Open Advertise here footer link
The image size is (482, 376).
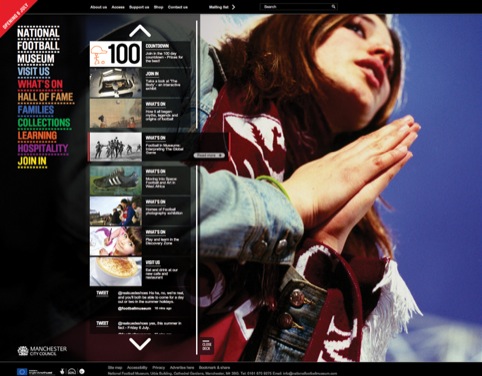point(182,368)
